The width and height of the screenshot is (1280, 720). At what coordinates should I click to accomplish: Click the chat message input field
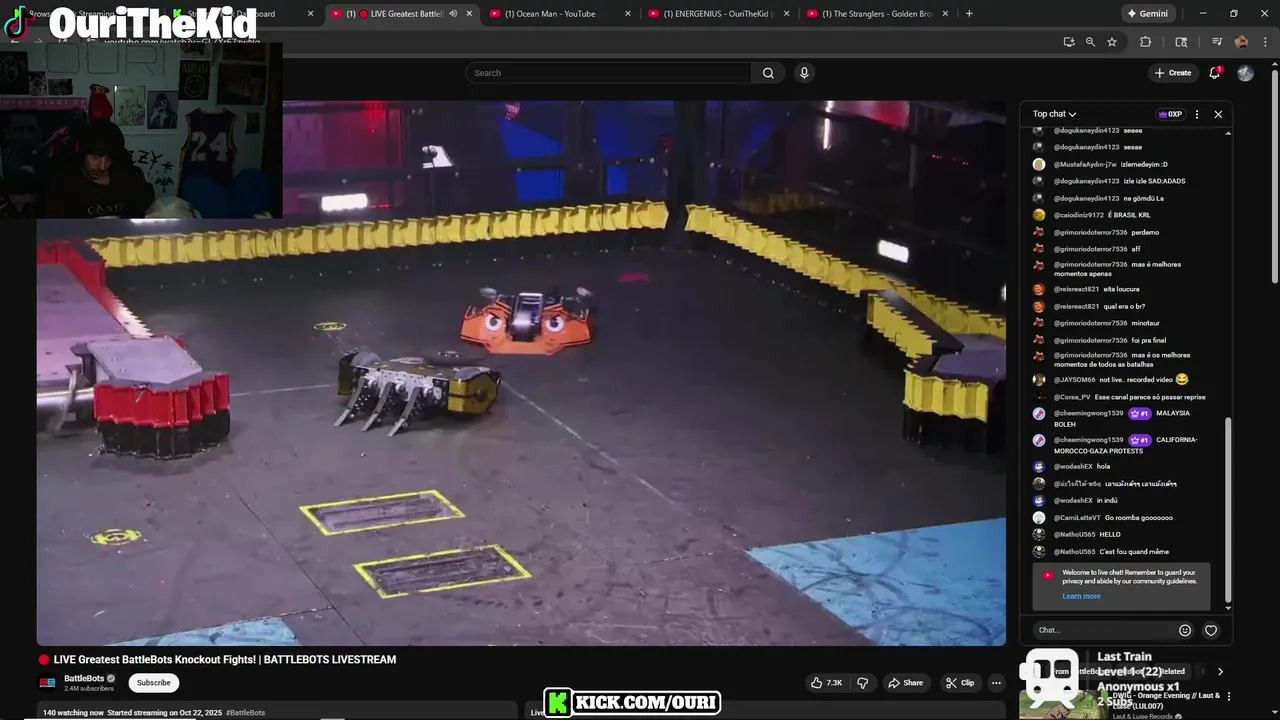coord(1104,630)
